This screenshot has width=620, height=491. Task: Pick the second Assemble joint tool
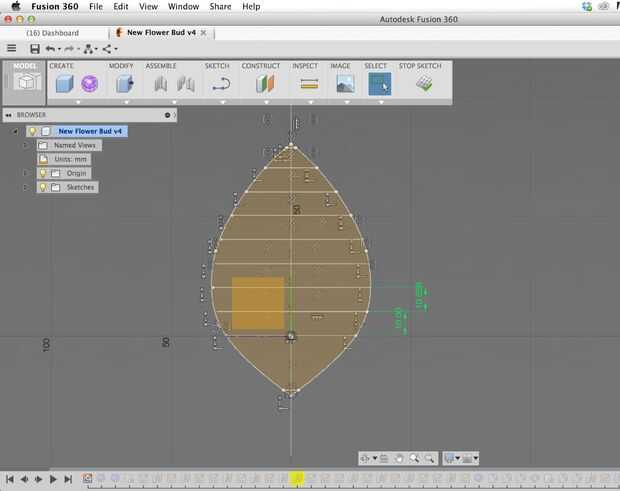(186, 84)
